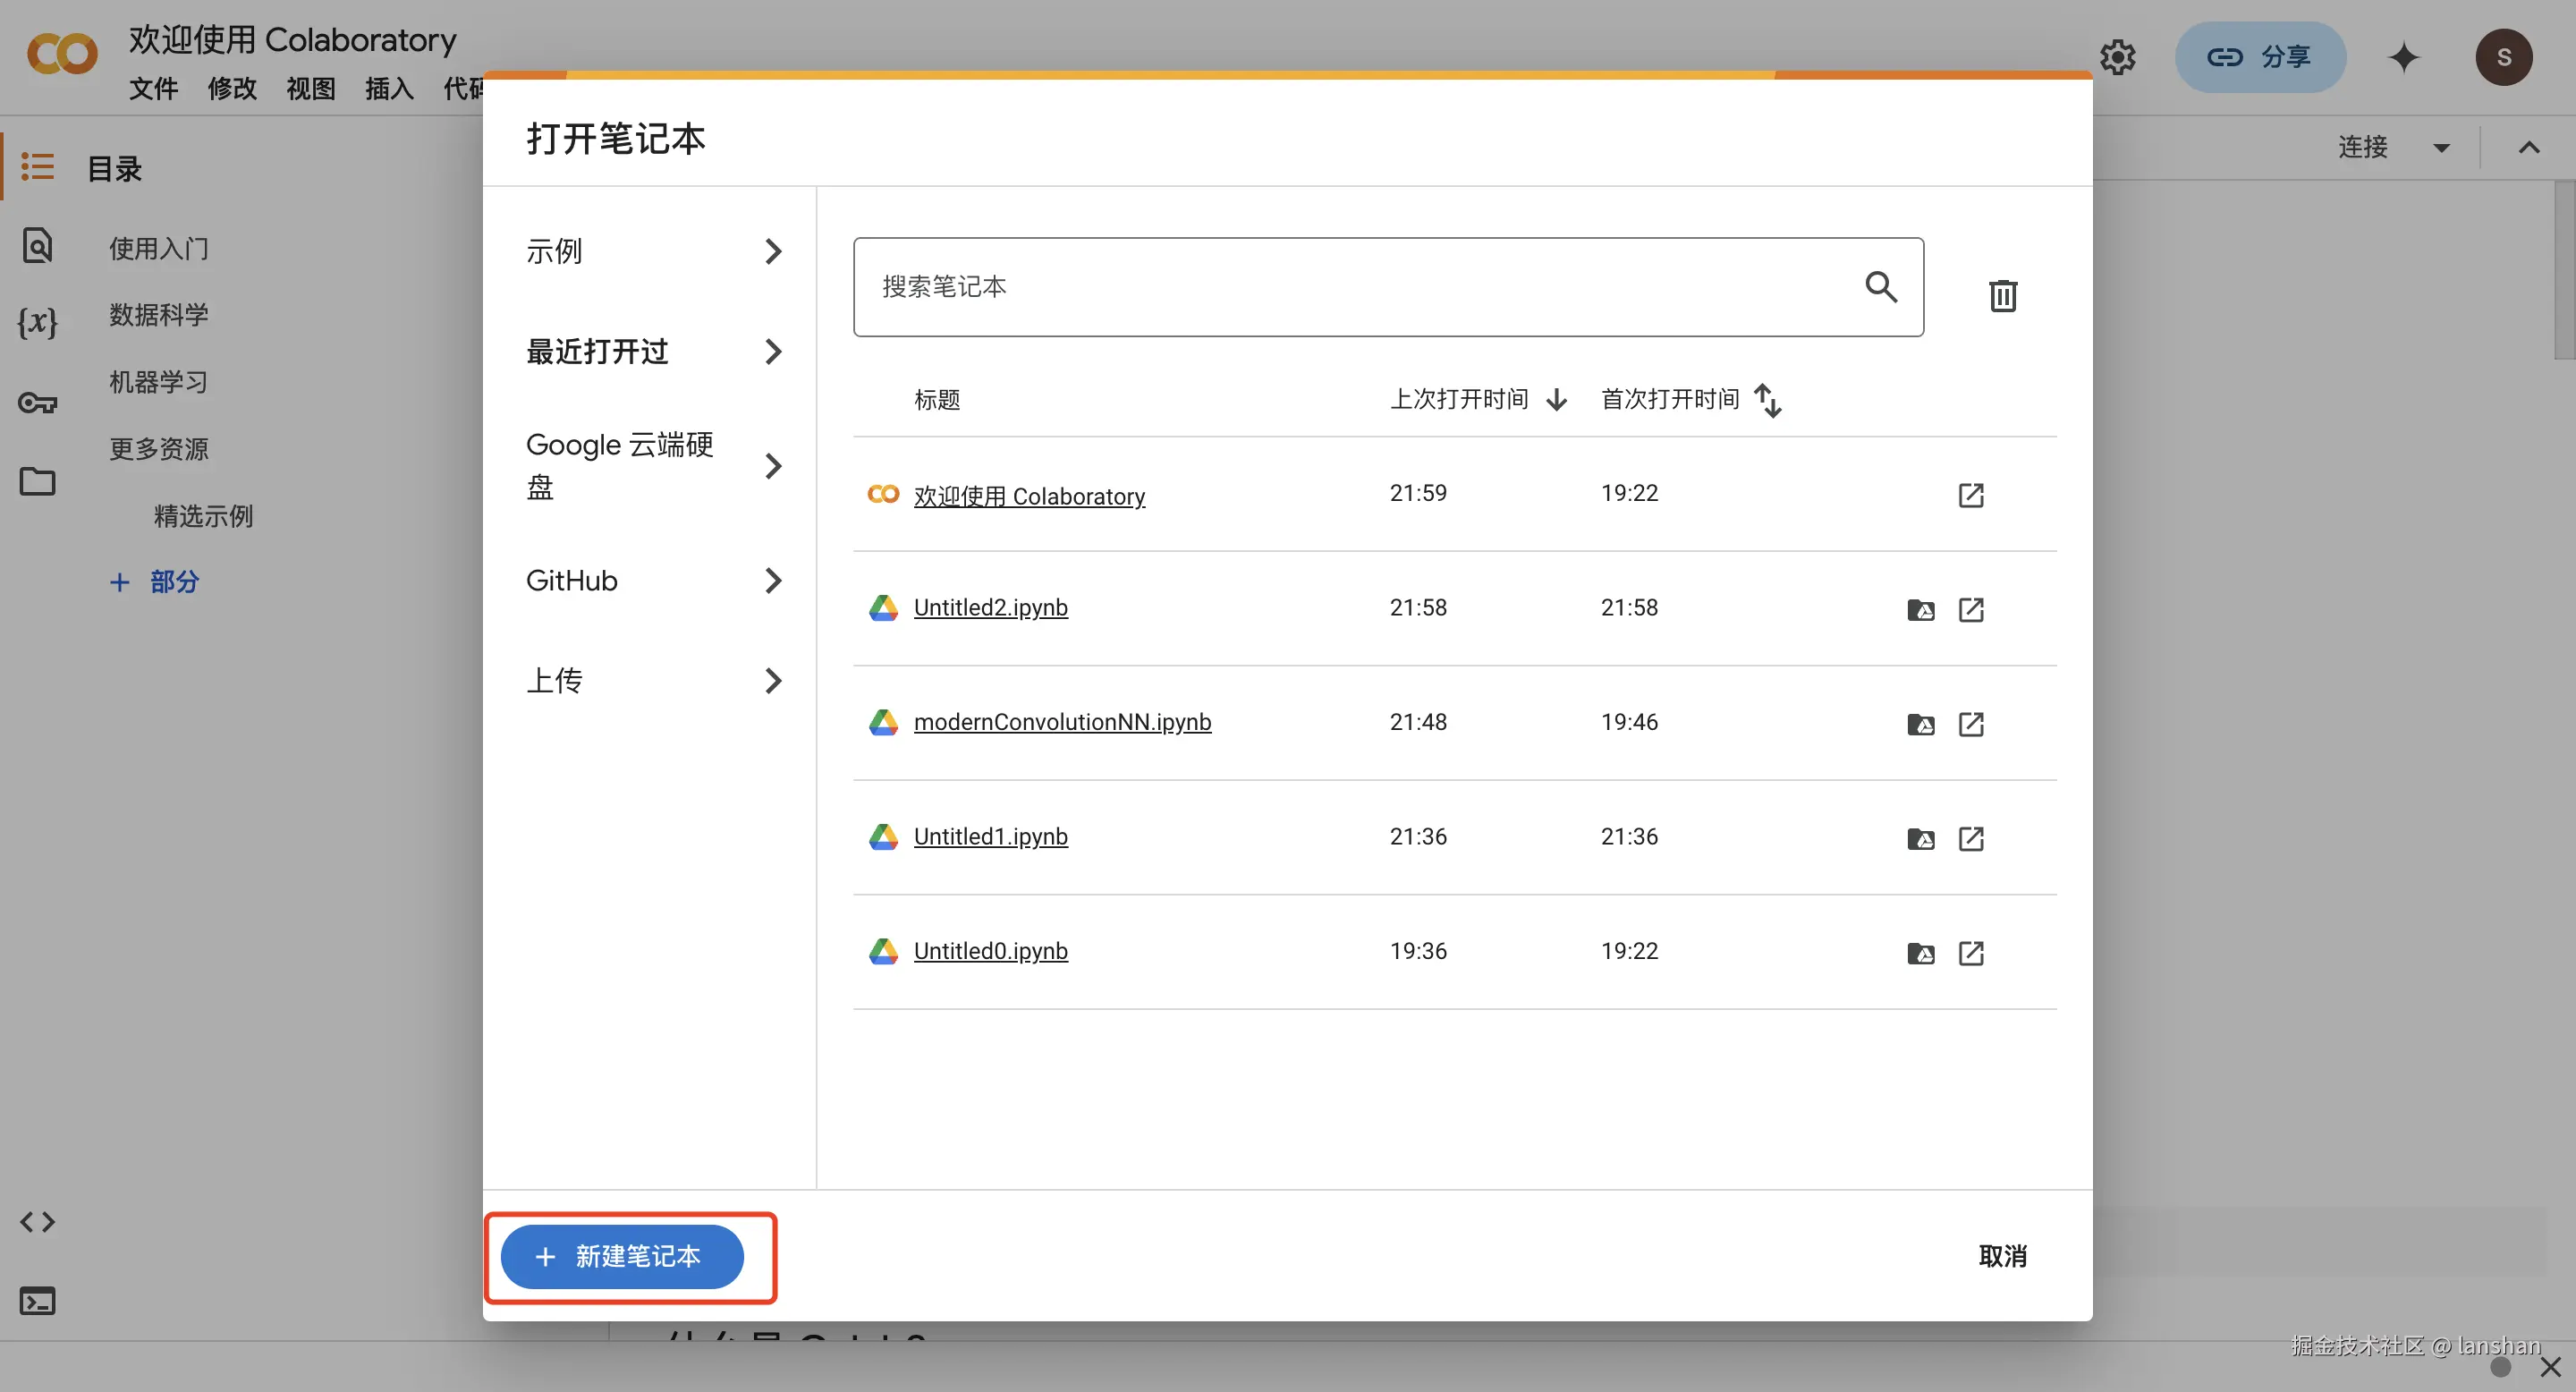Image resolution: width=2576 pixels, height=1392 pixels.
Task: Expand the 示例 category
Action: (652, 251)
